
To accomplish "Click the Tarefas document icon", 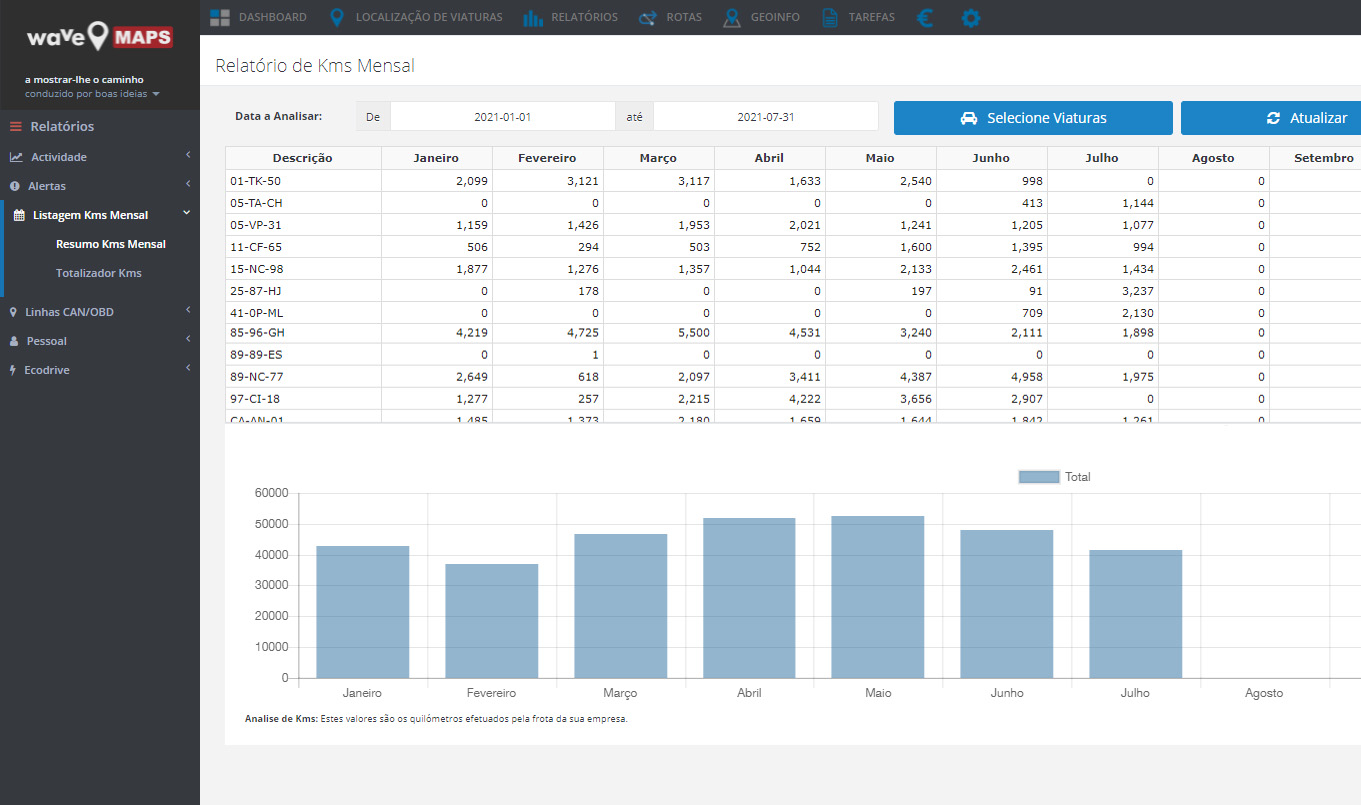I will (829, 17).
